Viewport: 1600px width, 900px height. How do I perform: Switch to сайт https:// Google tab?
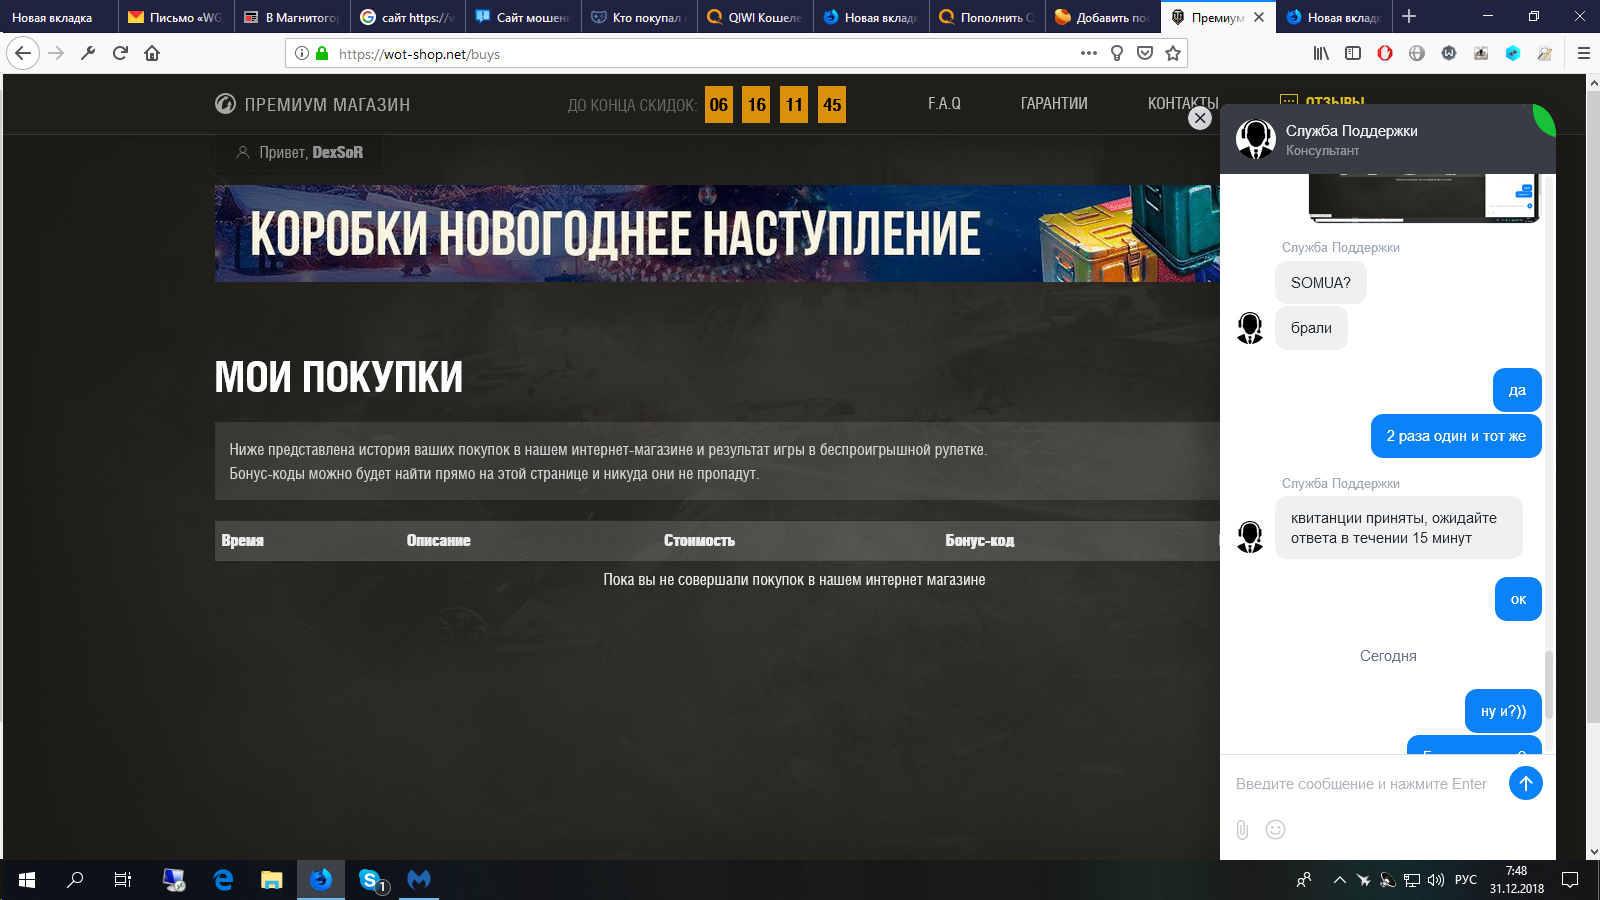pos(408,17)
